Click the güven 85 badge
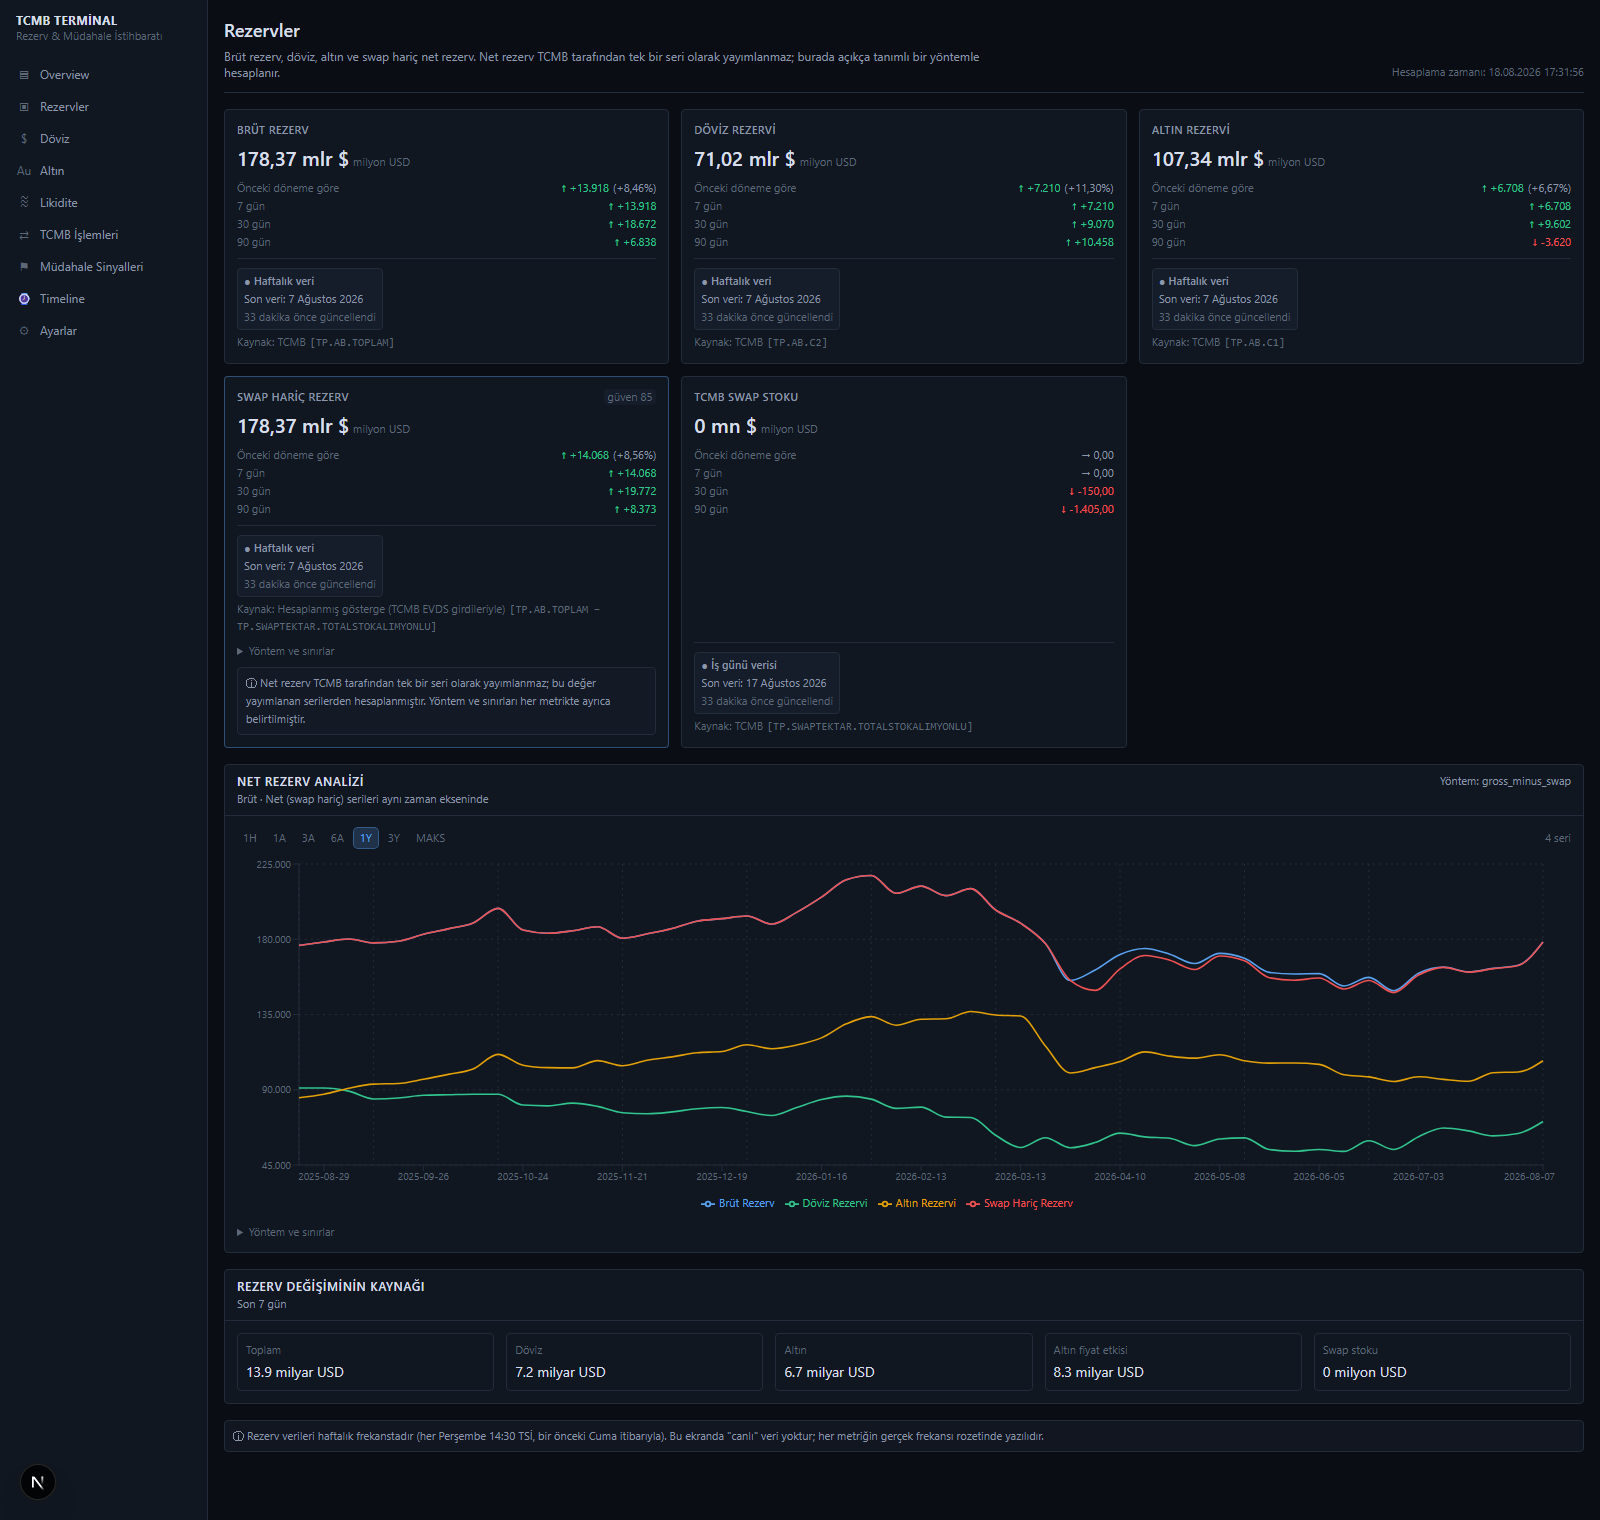The image size is (1600, 1520). (630, 397)
